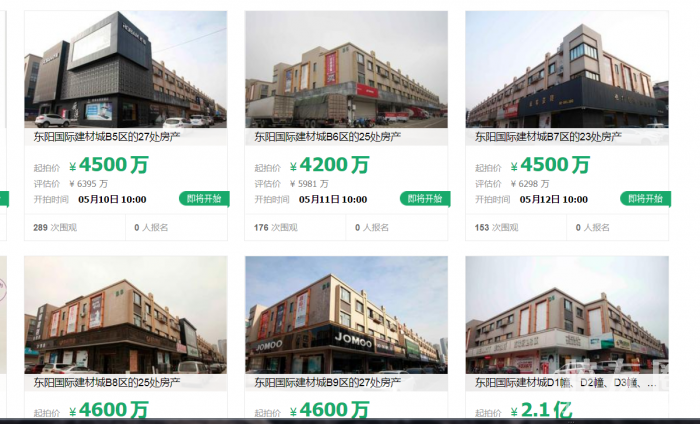Viewport: 700px width, 424px height.
Task: Click the ¥2.1亿 starting price
Action: click(x=541, y=410)
